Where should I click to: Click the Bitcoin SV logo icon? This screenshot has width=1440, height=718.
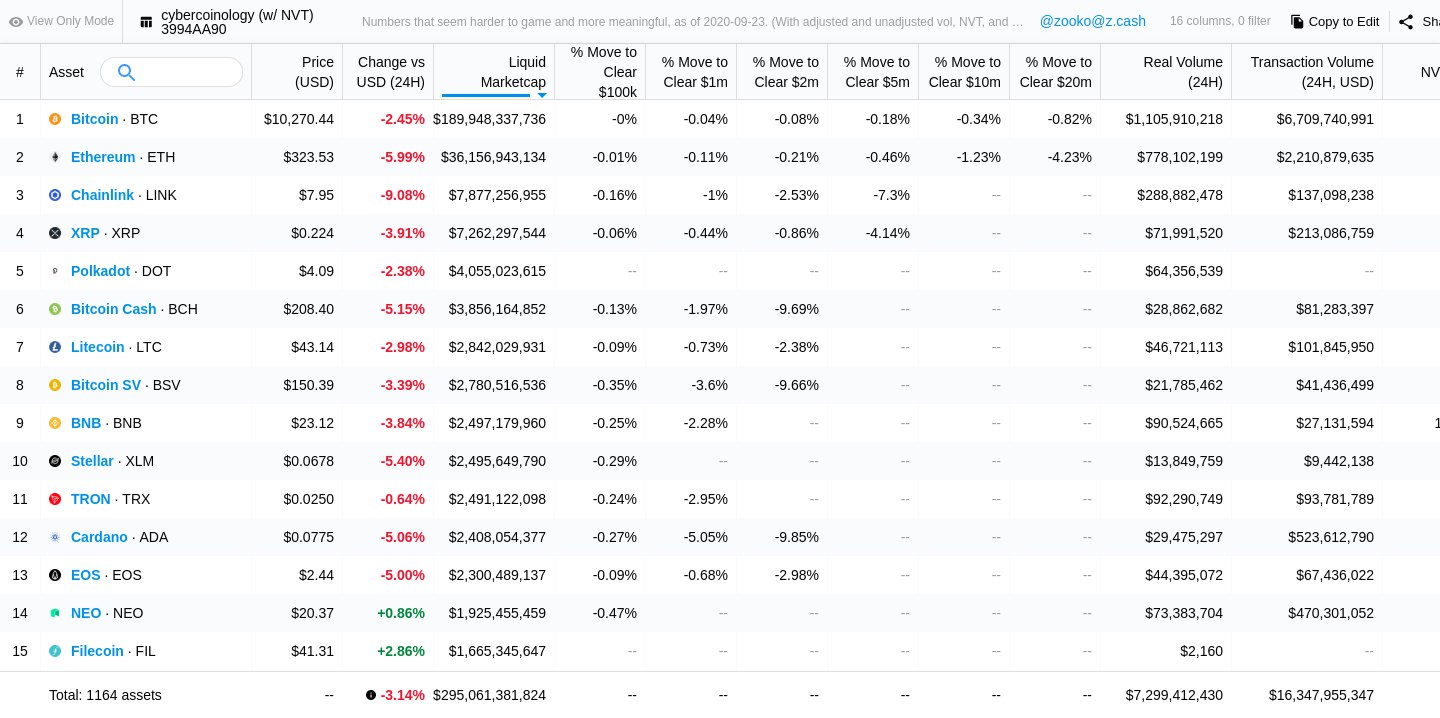click(x=55, y=385)
